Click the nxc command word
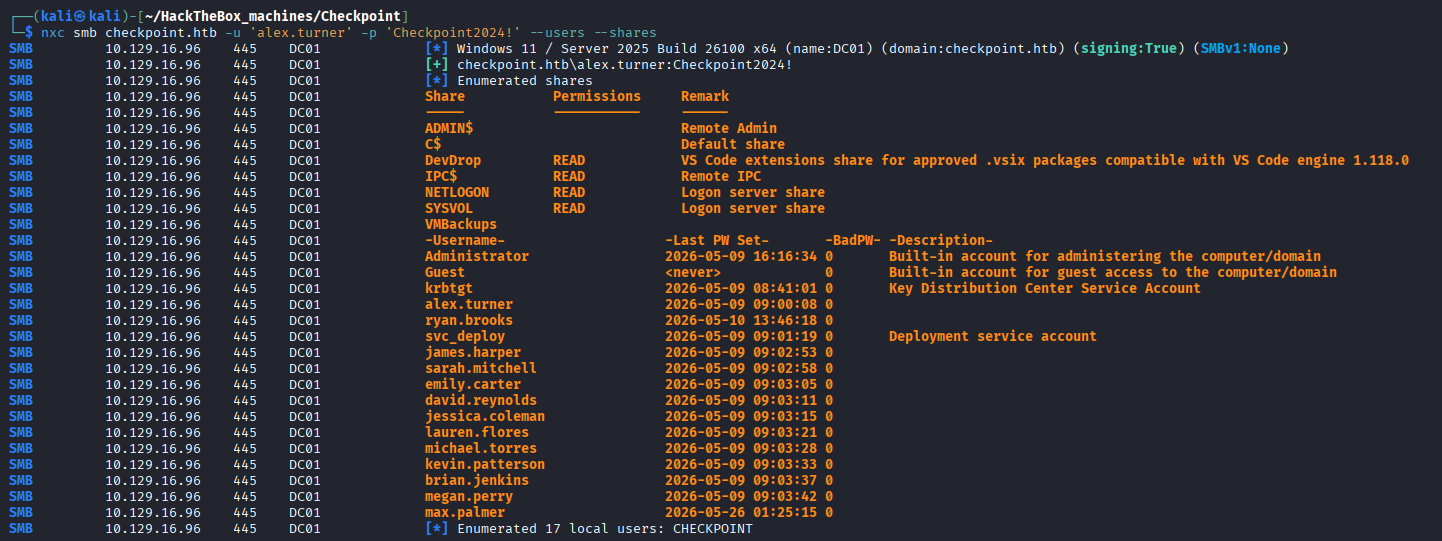This screenshot has width=1442, height=541. tap(53, 32)
